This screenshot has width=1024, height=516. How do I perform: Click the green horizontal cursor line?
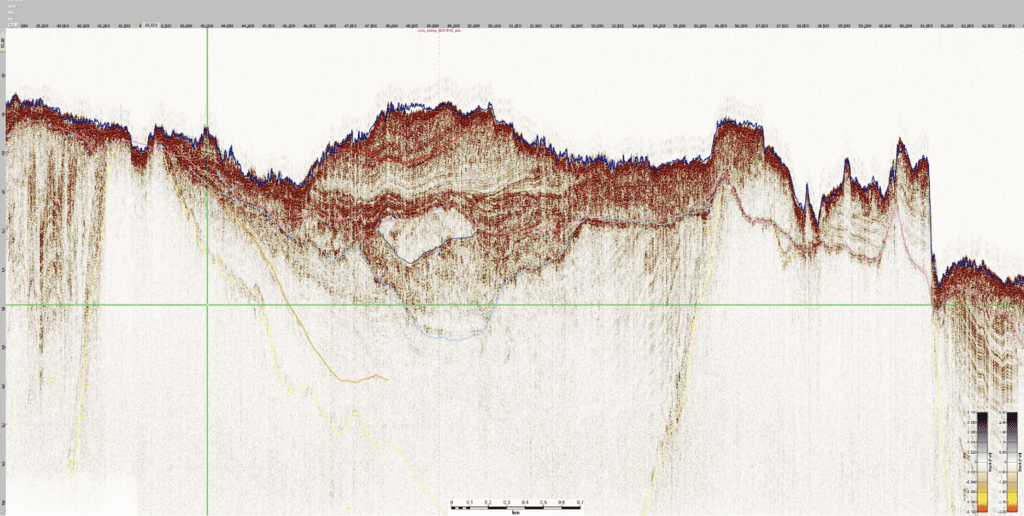[600, 305]
